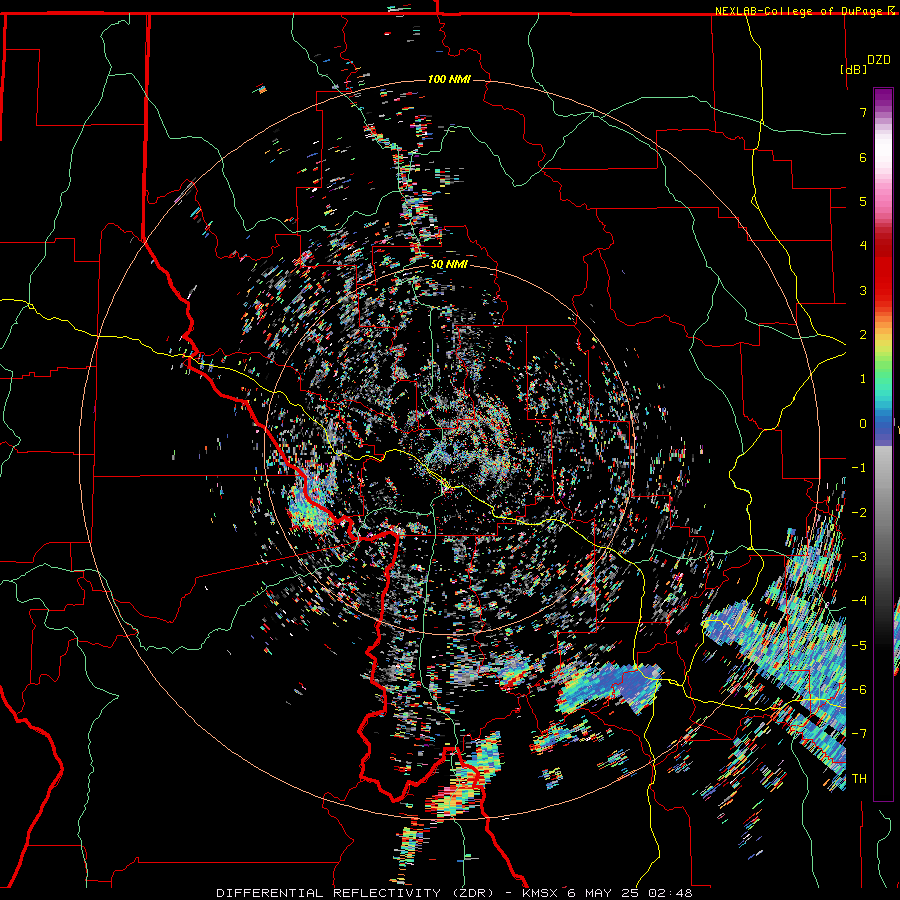Click the 100 NMI range ring label
Image resolution: width=900 pixels, height=900 pixels.
(449, 79)
